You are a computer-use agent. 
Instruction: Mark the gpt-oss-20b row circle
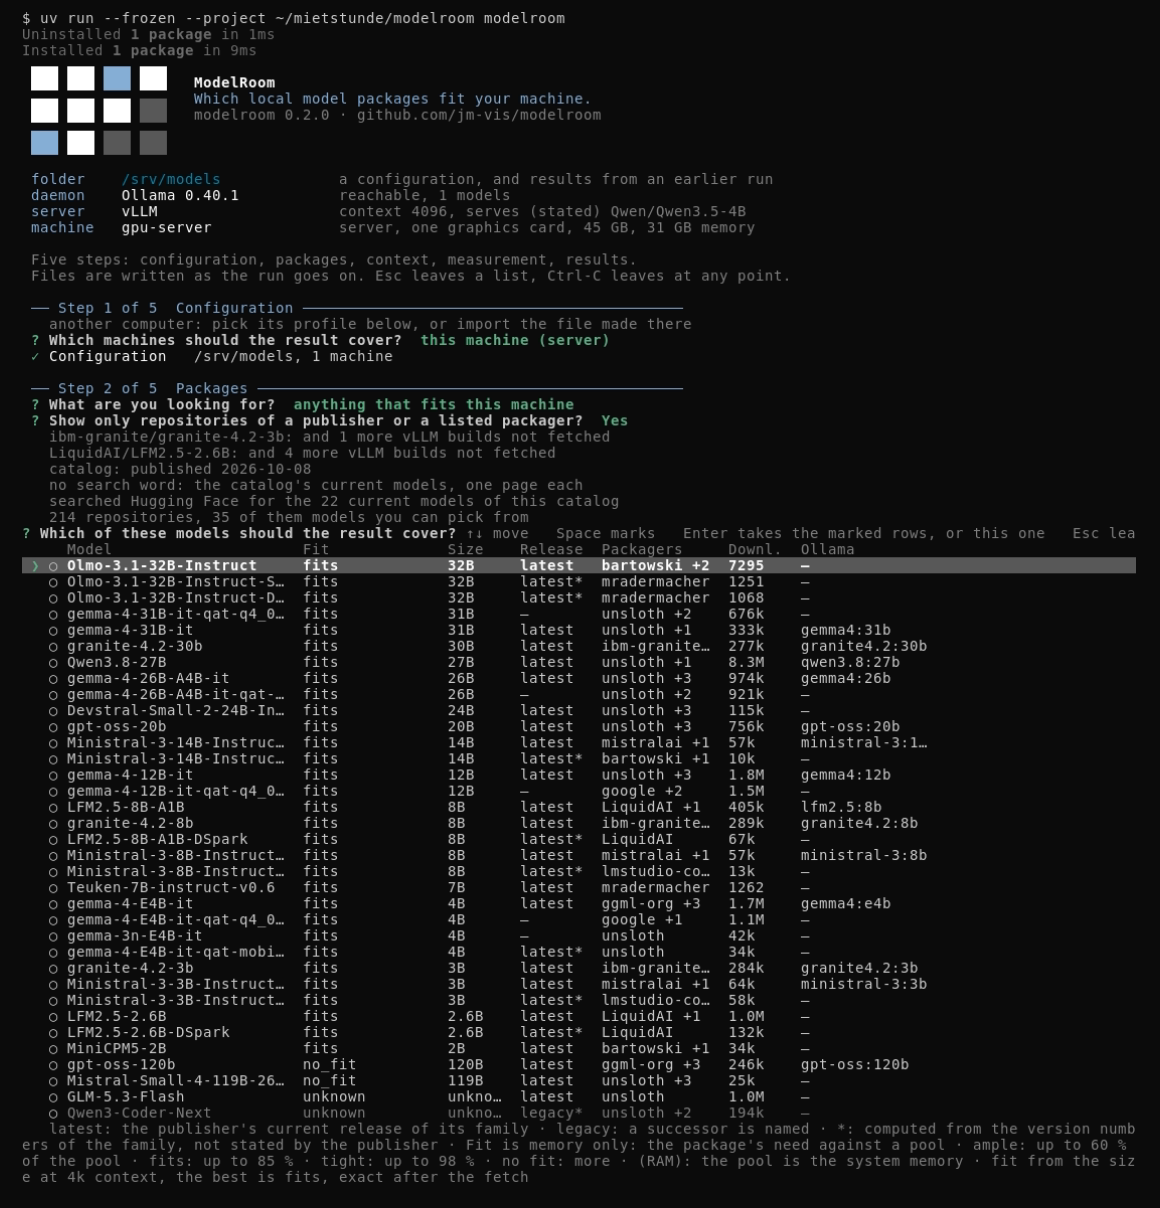[x=53, y=727]
